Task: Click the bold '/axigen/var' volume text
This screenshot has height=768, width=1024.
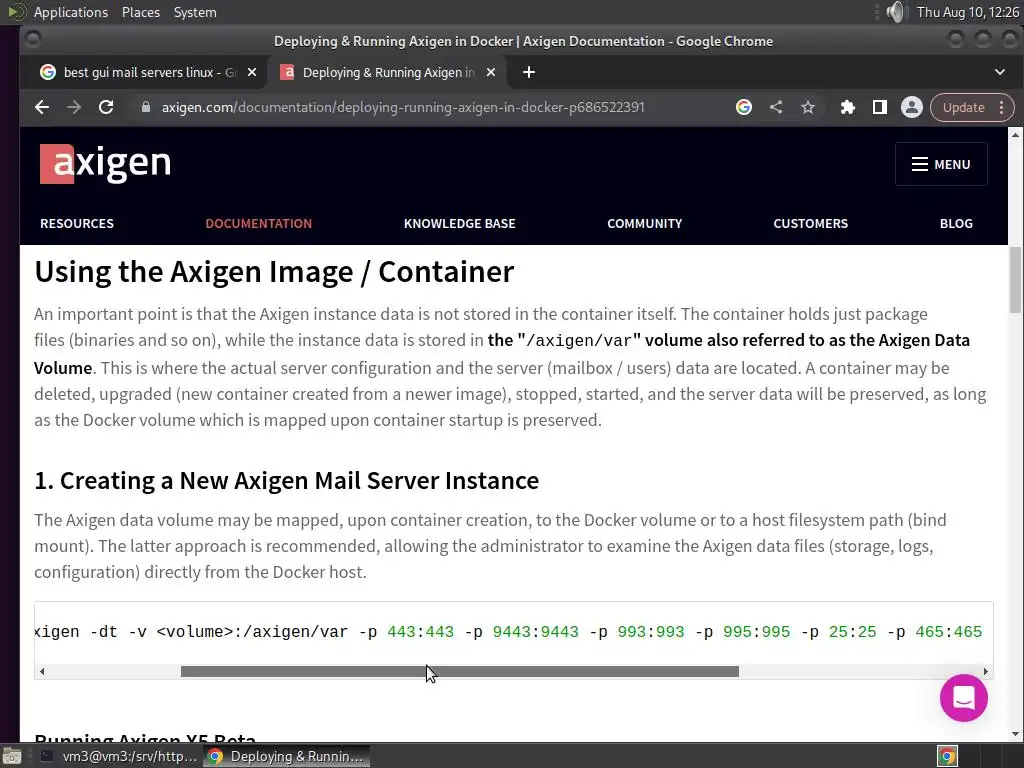Action: [x=579, y=341]
